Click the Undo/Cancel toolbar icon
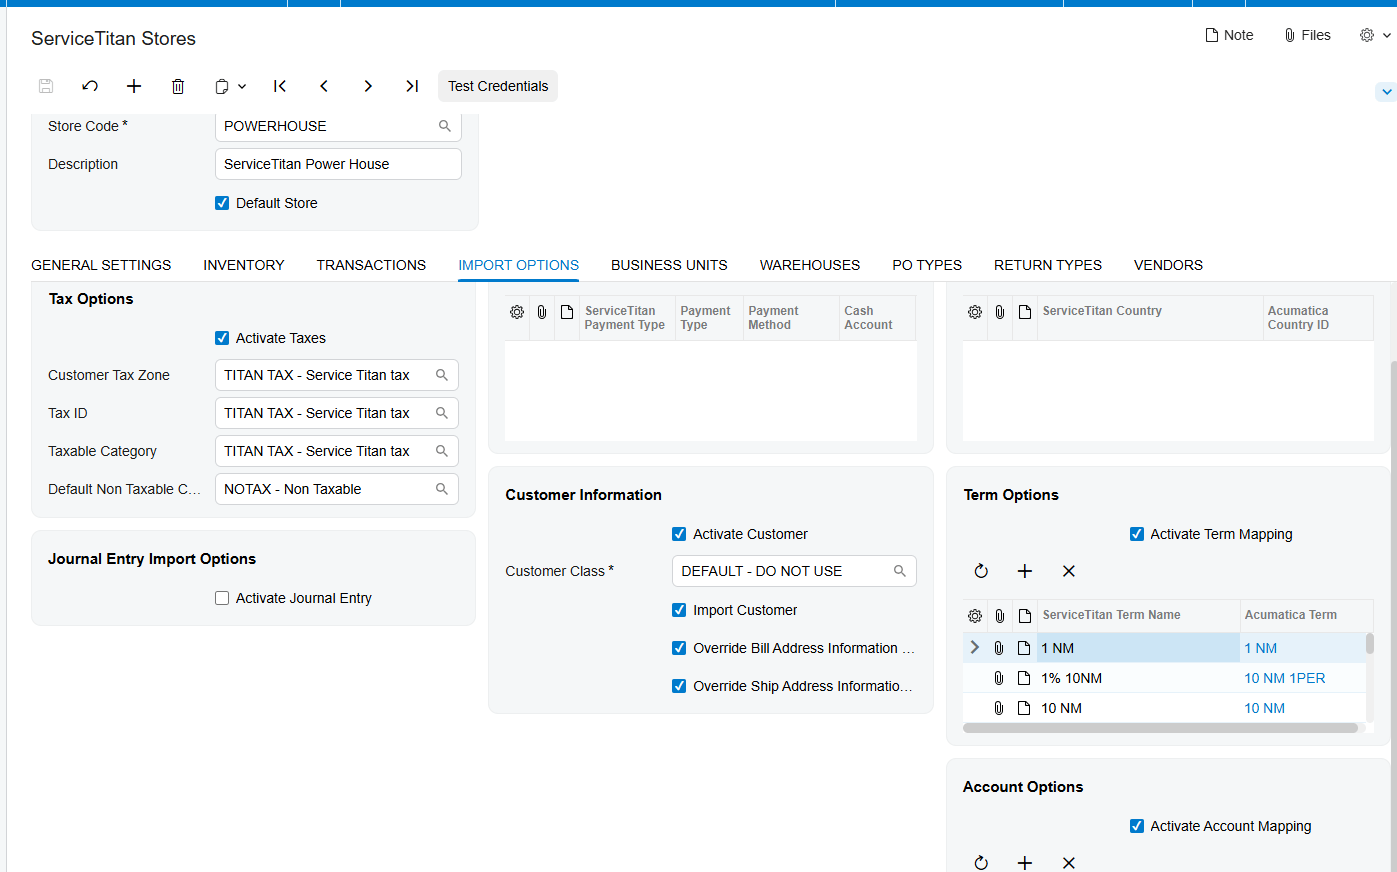Screen dimensions: 1397x872 90,86
